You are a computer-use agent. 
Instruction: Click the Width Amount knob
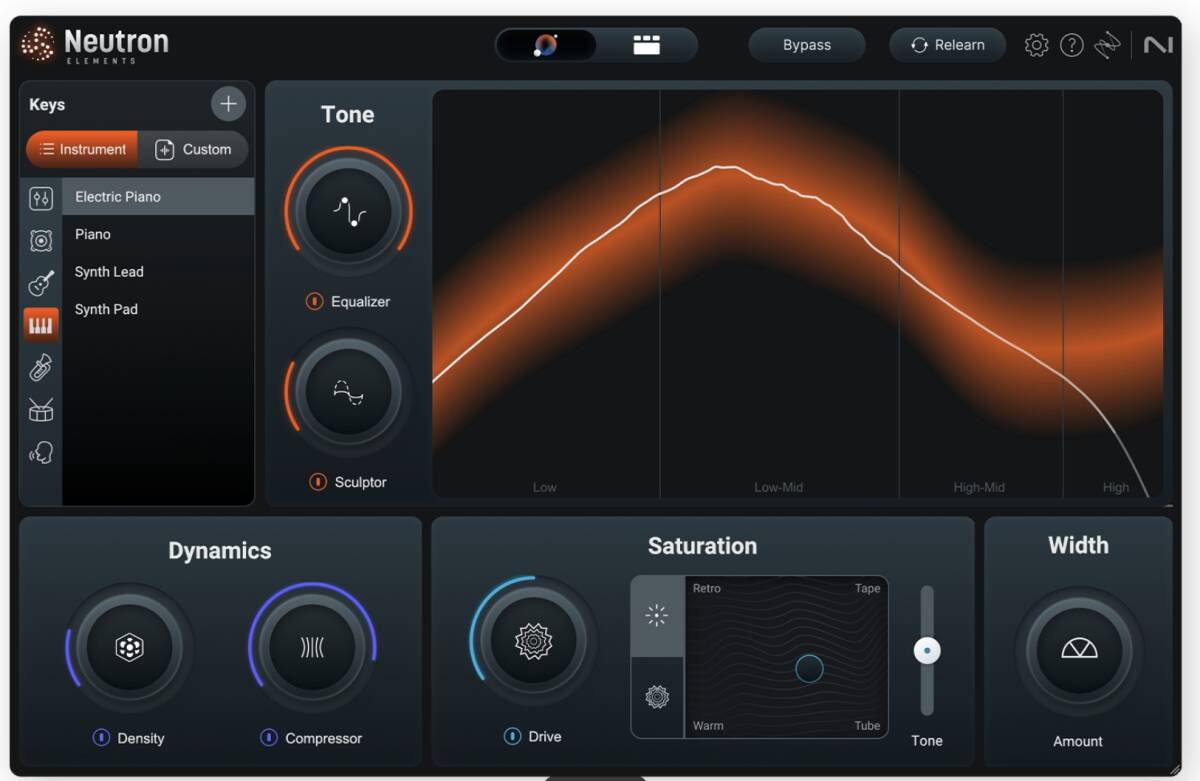tap(1078, 650)
